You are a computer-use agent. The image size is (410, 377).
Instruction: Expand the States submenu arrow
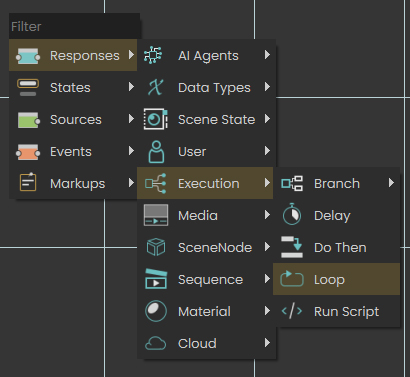[131, 87]
